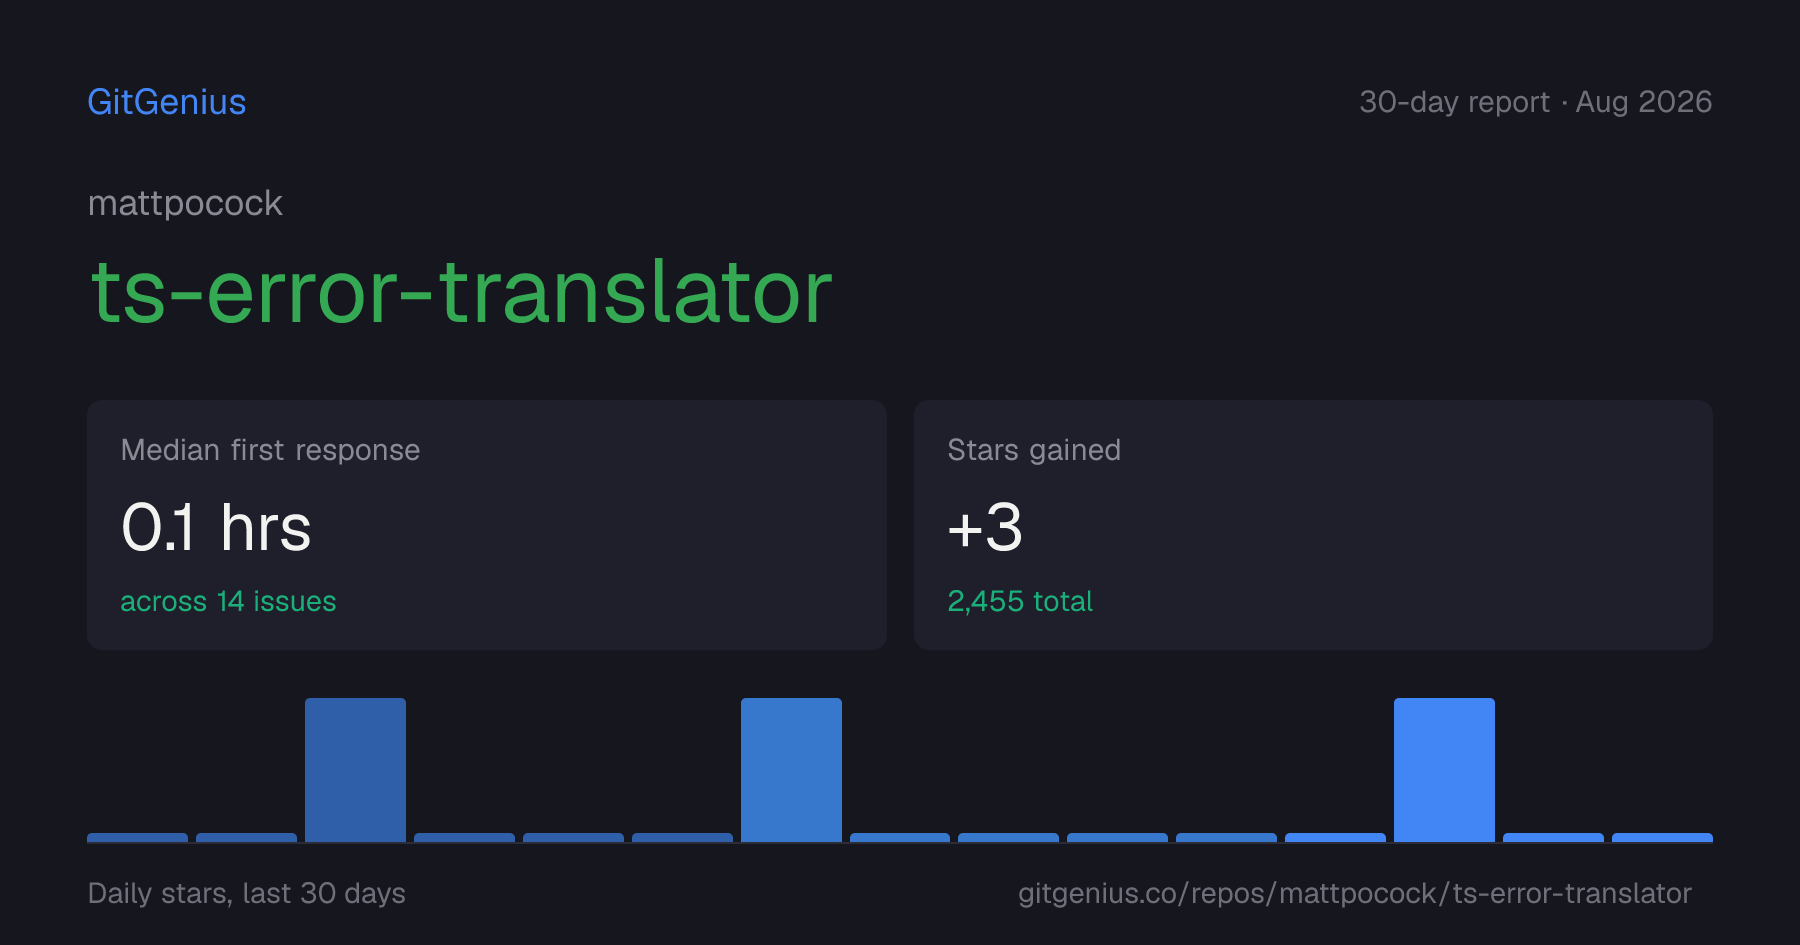The height and width of the screenshot is (945, 1800).
Task: Open the ts-error-translator repository title
Action: click(461, 292)
